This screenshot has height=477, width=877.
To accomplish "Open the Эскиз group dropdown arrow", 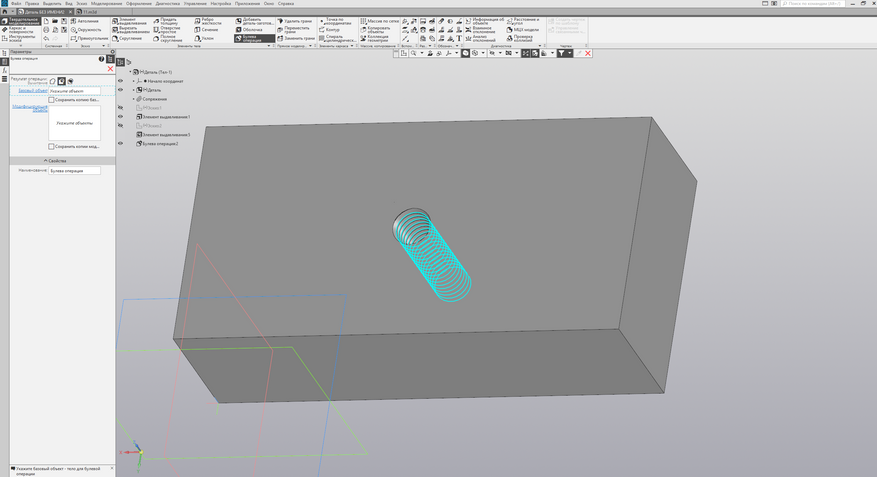I will 103,46.
